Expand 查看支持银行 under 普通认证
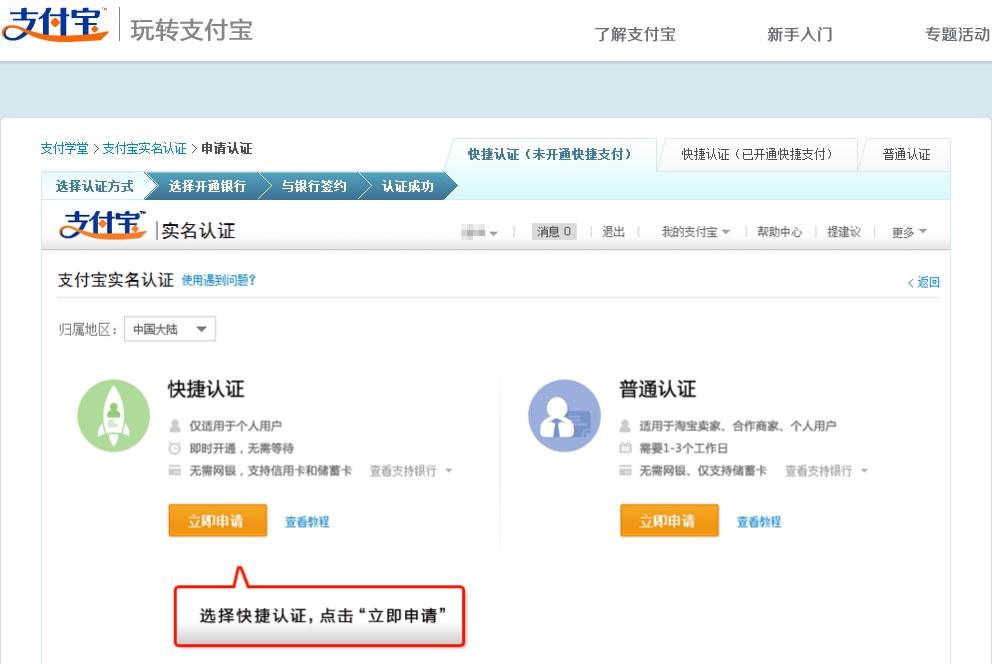Screen dimensions: 992x664 click(826, 471)
